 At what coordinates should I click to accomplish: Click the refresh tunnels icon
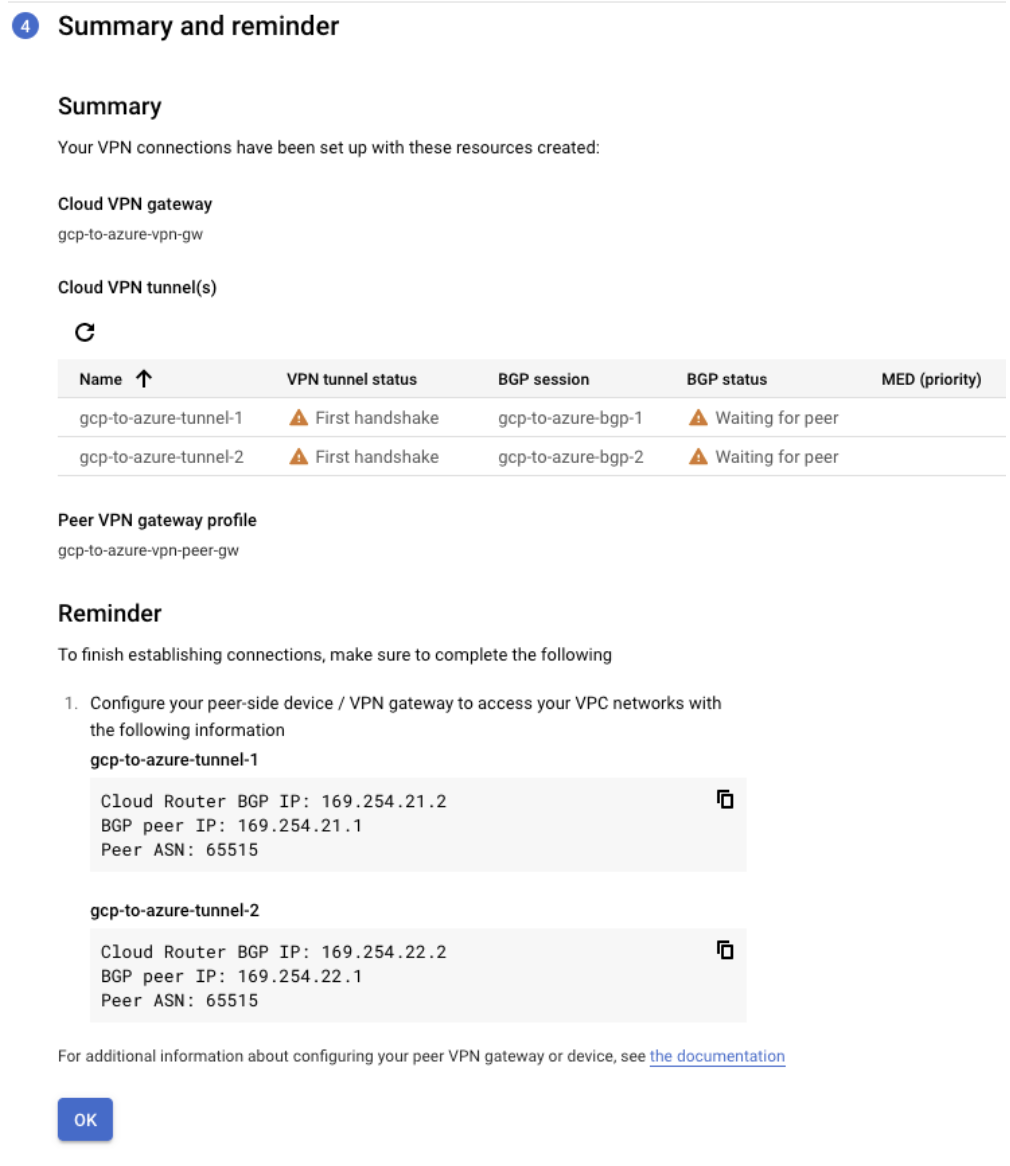85,332
